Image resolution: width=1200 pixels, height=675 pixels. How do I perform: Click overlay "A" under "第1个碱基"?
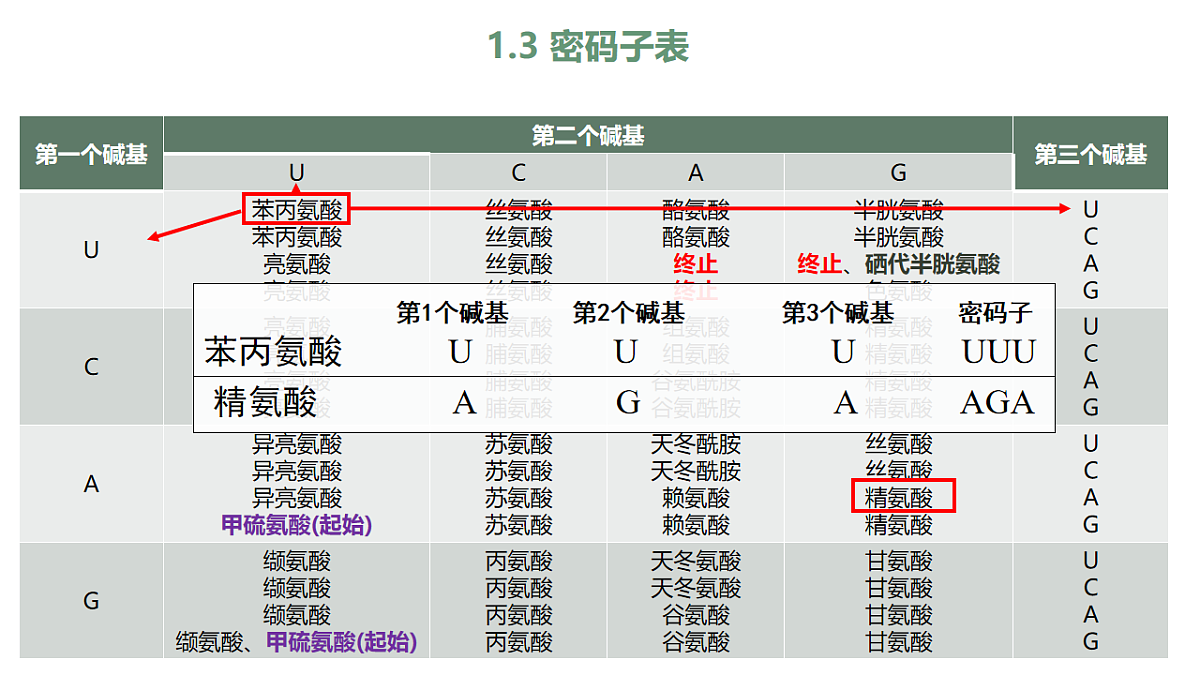pyautogui.click(x=464, y=403)
